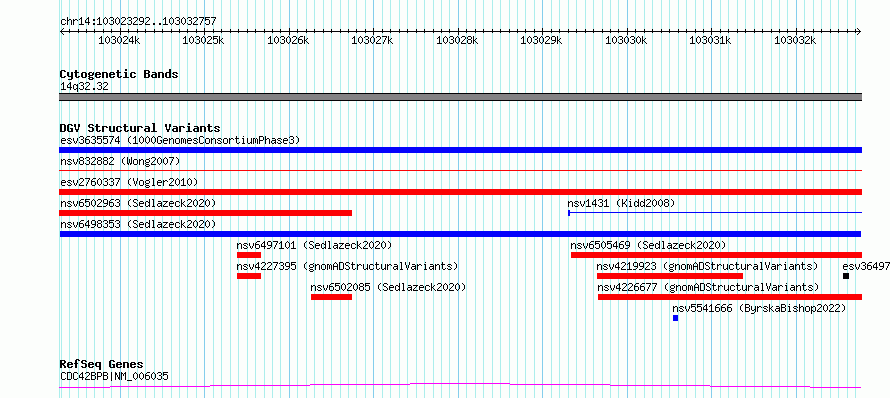Click the 103032k ruler tick label

coord(795,40)
